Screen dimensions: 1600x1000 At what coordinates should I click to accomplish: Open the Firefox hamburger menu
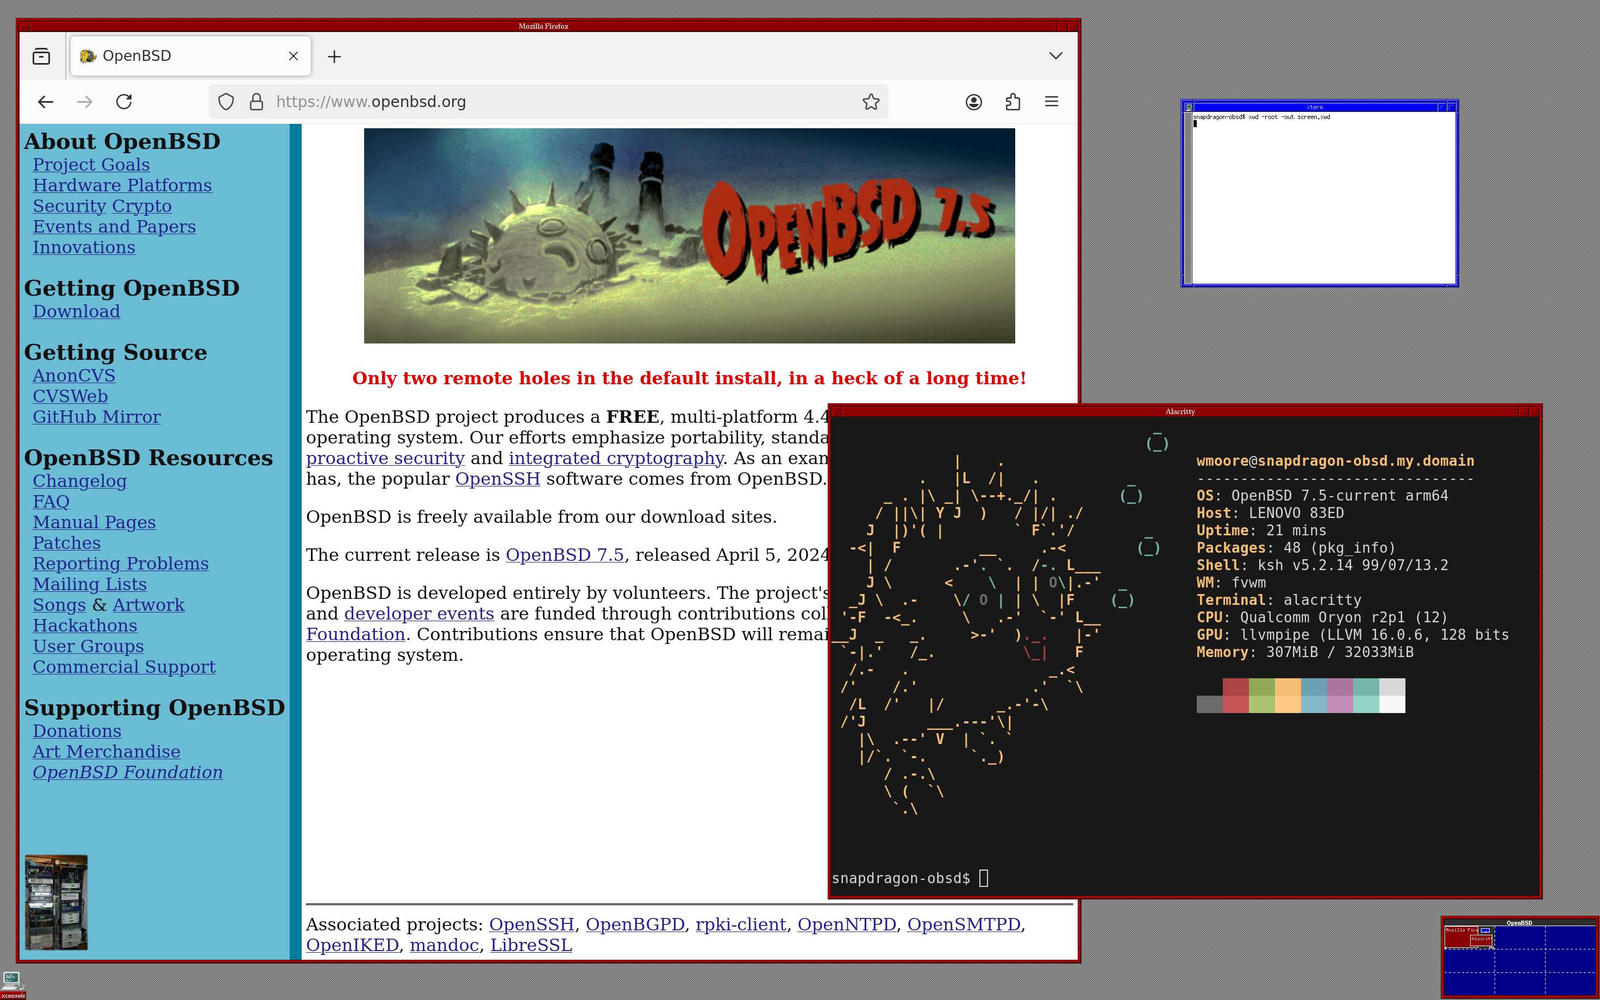tap(1052, 102)
